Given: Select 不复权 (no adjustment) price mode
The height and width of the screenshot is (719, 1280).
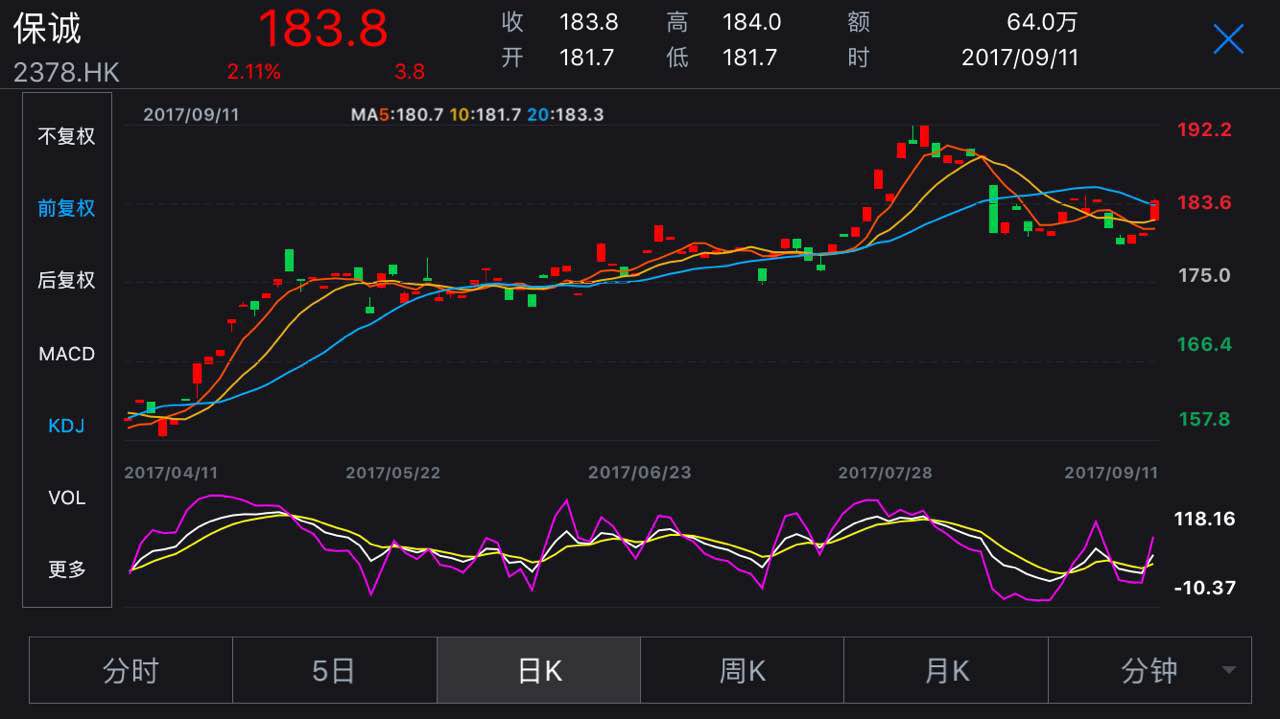Looking at the screenshot, I should click(x=66, y=136).
